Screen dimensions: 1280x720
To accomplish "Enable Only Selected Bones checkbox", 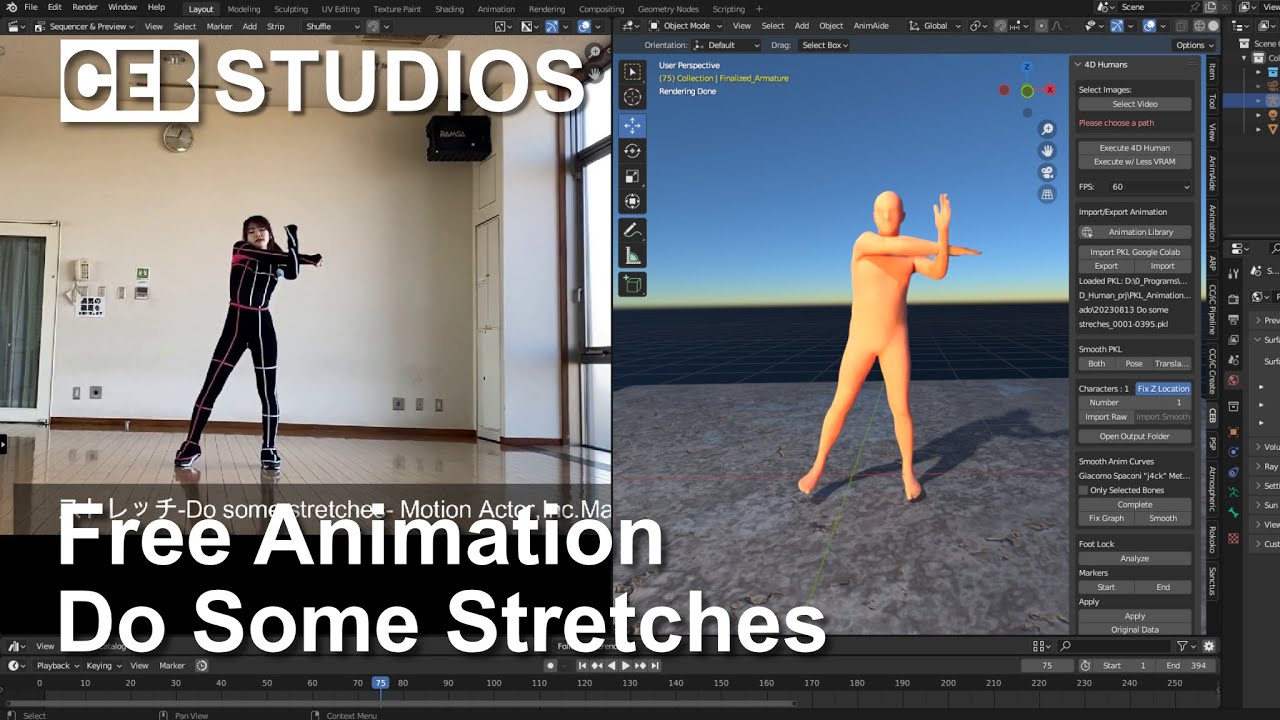I will pyautogui.click(x=1084, y=490).
